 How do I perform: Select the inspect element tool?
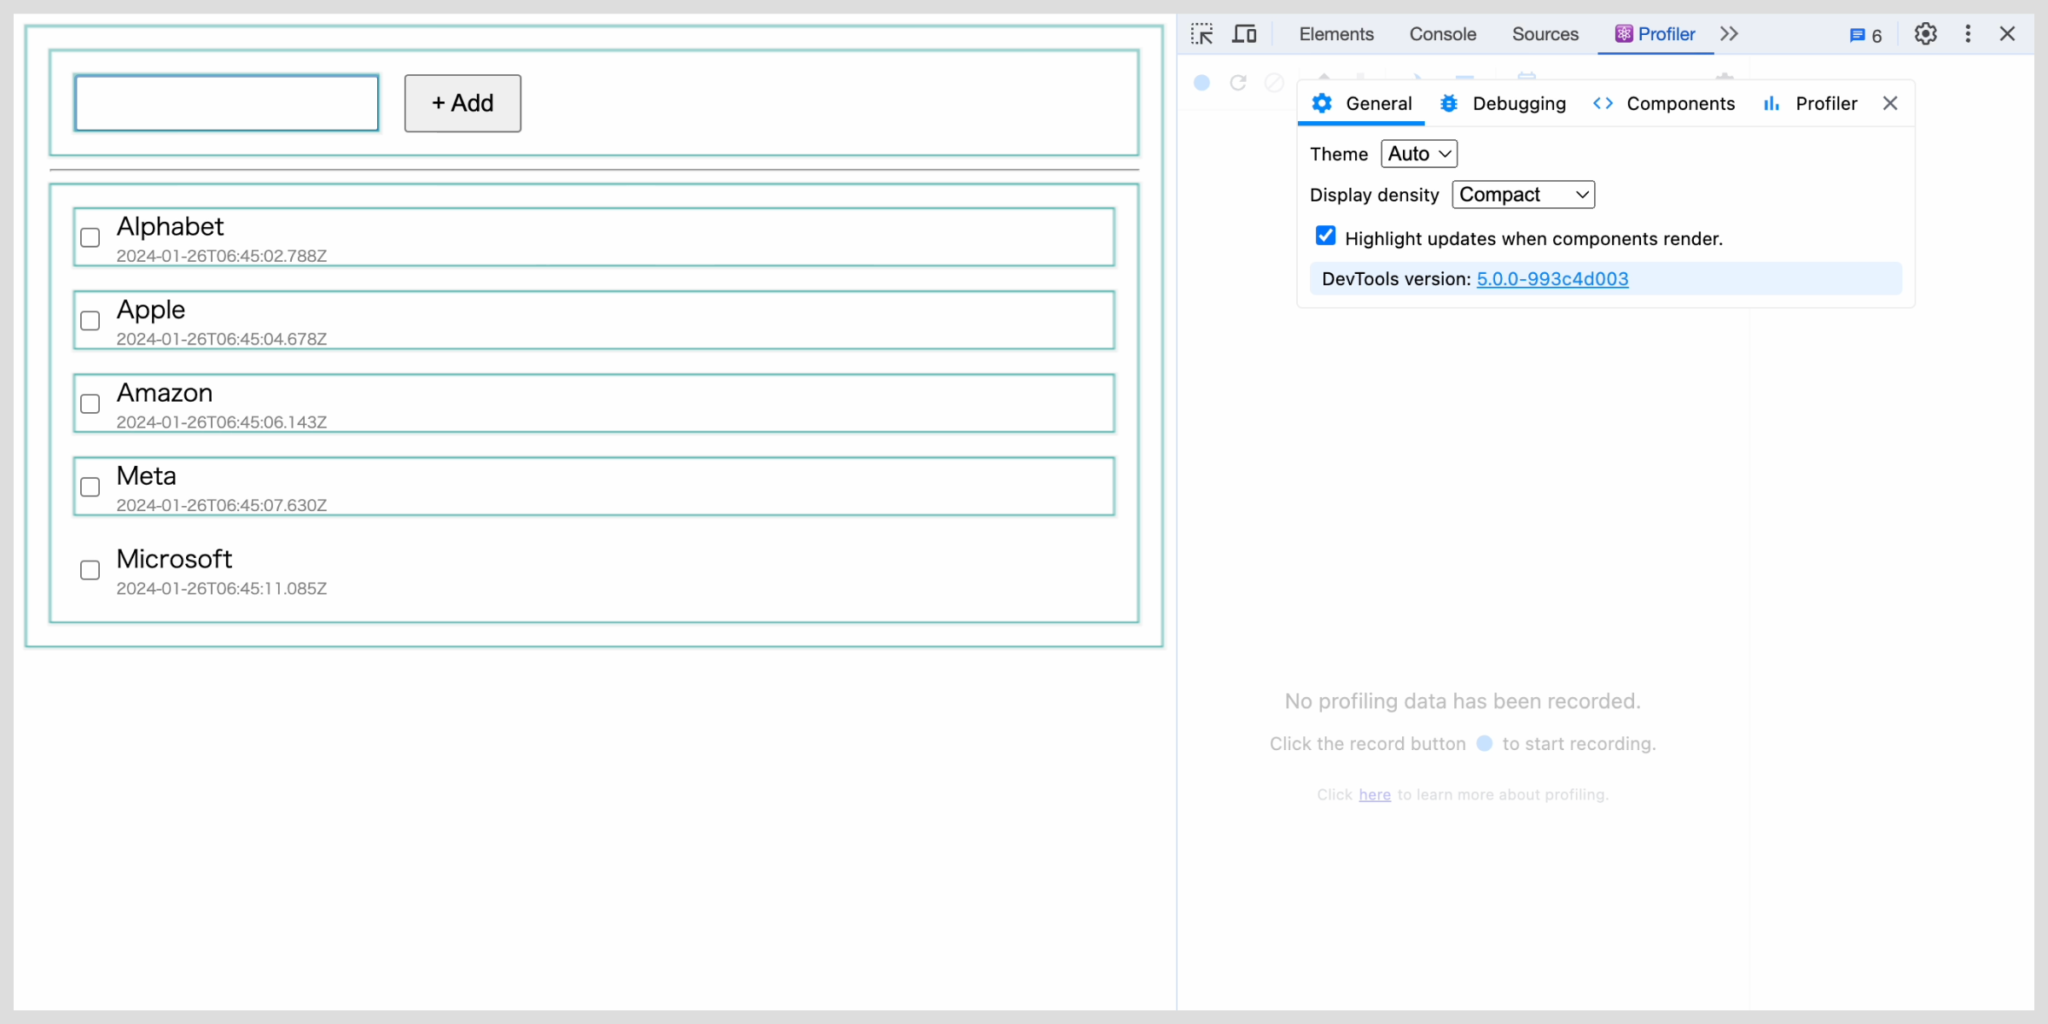click(1202, 33)
